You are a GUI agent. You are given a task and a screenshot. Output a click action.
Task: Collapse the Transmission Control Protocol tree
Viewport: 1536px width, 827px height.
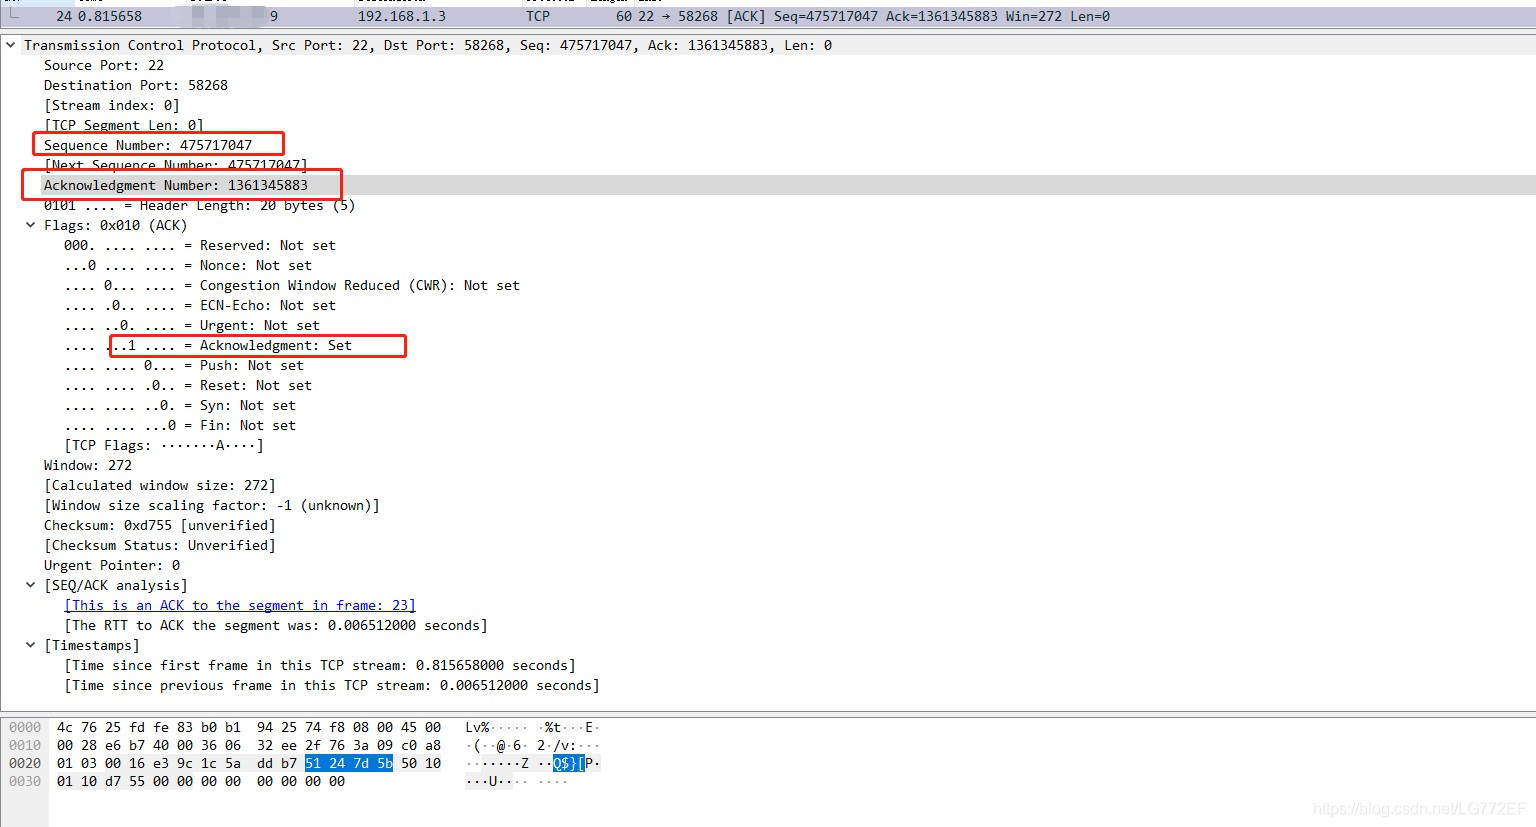pyautogui.click(x=10, y=45)
